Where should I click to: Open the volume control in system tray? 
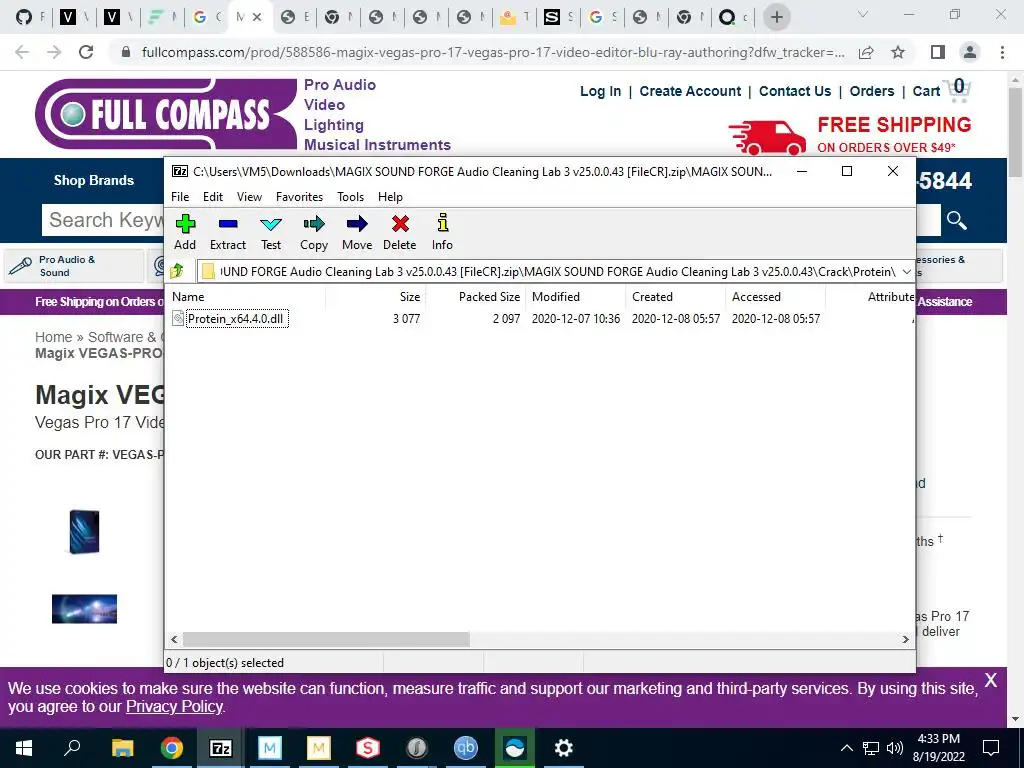[x=895, y=748]
